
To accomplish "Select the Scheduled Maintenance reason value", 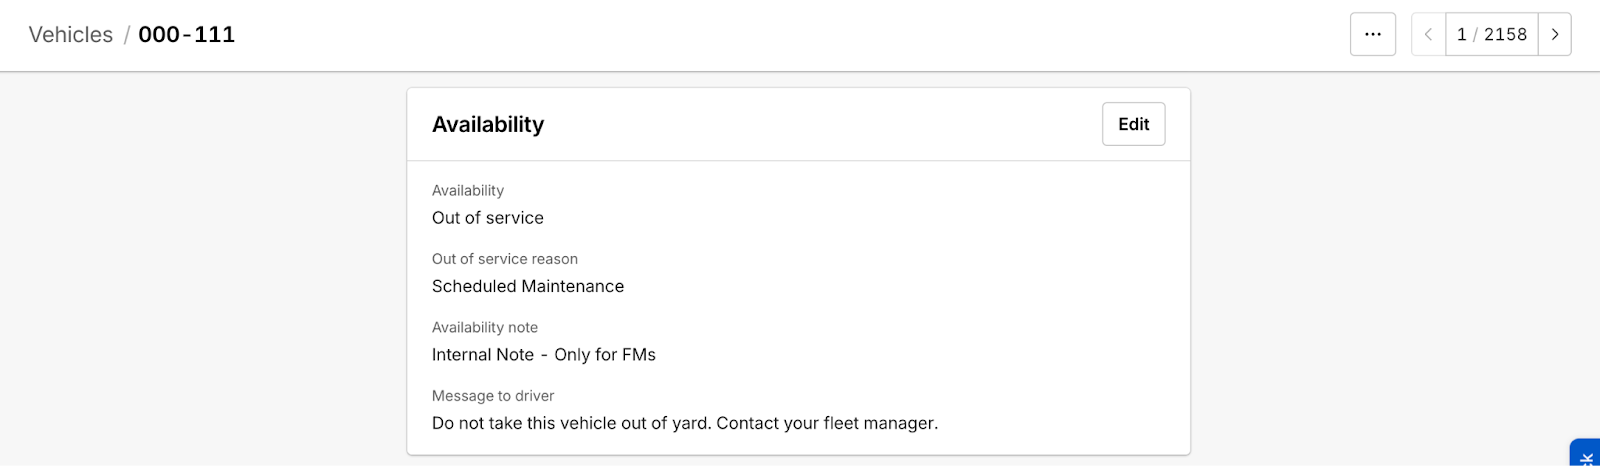I will coord(528,286).
